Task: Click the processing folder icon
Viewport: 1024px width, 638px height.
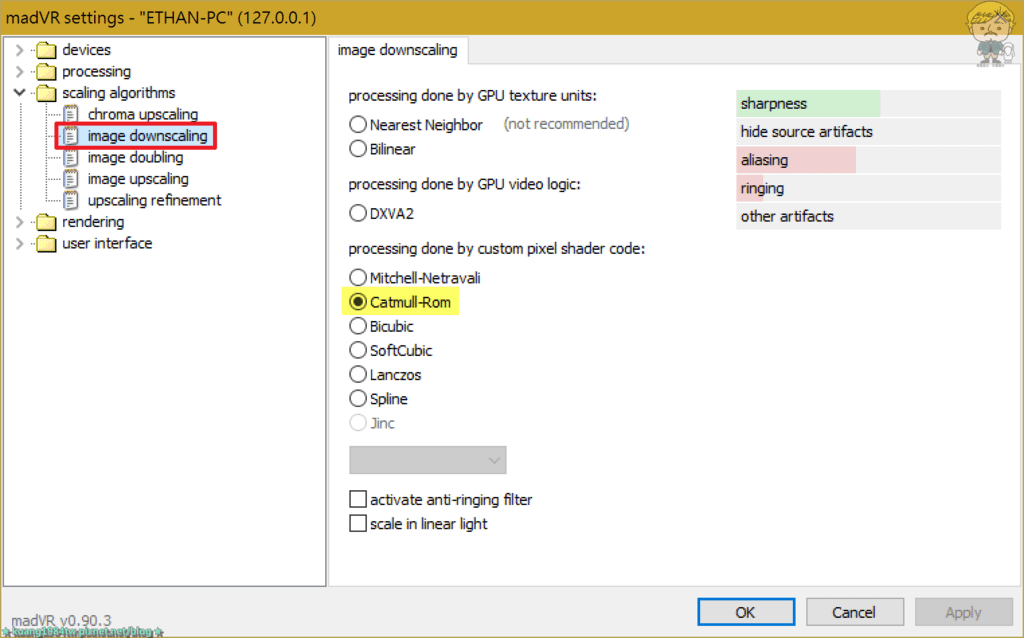Action: click(x=46, y=71)
